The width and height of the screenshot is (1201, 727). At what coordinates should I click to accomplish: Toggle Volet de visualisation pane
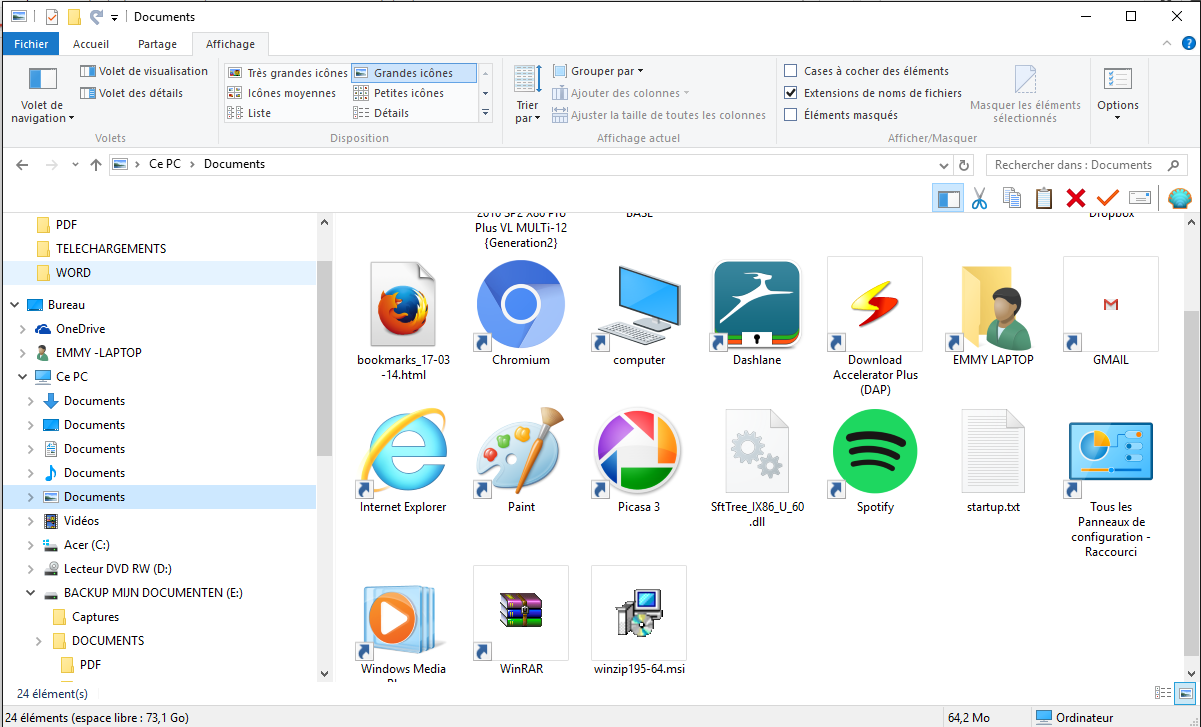click(x=144, y=71)
